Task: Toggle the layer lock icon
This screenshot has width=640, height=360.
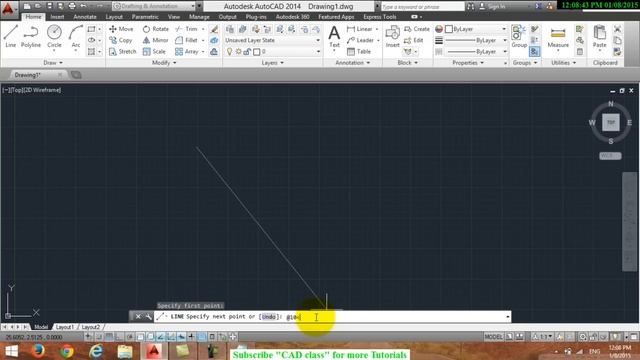Action: pos(247,52)
